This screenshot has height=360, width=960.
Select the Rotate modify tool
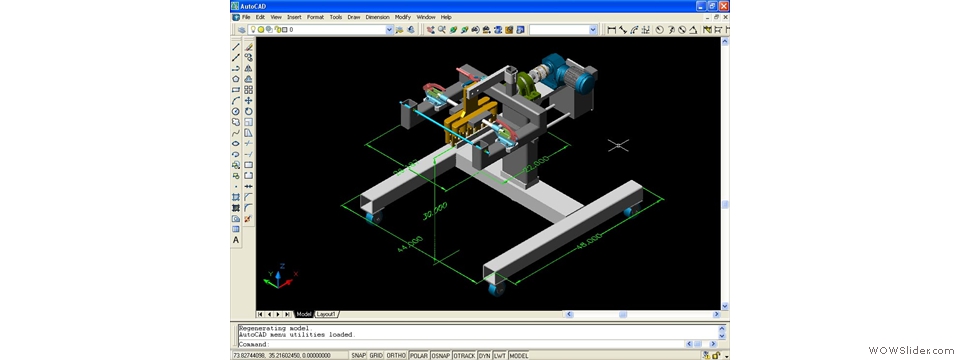pos(249,111)
